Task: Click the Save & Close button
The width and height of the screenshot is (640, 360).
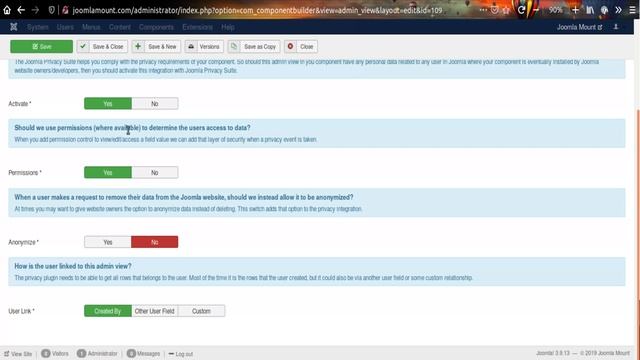Action: tap(102, 47)
